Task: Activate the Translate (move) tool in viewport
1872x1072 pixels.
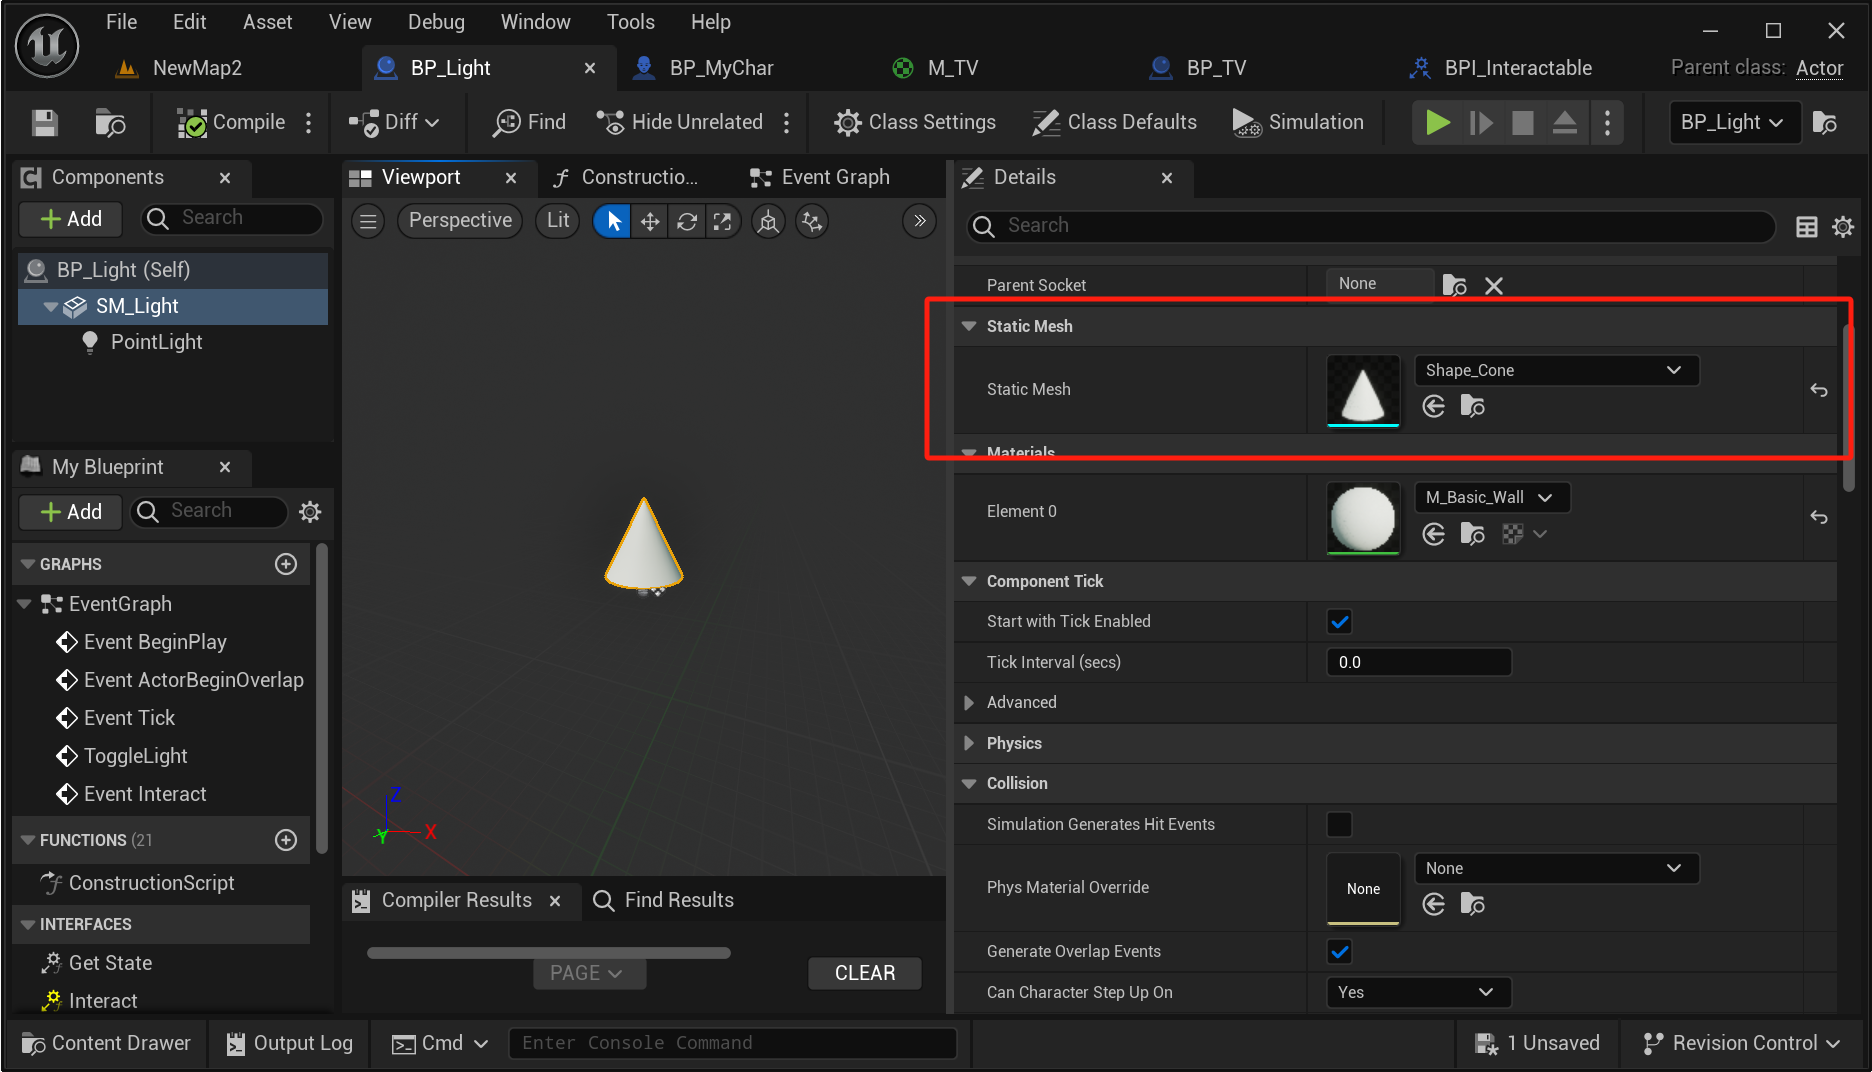Action: (x=650, y=221)
